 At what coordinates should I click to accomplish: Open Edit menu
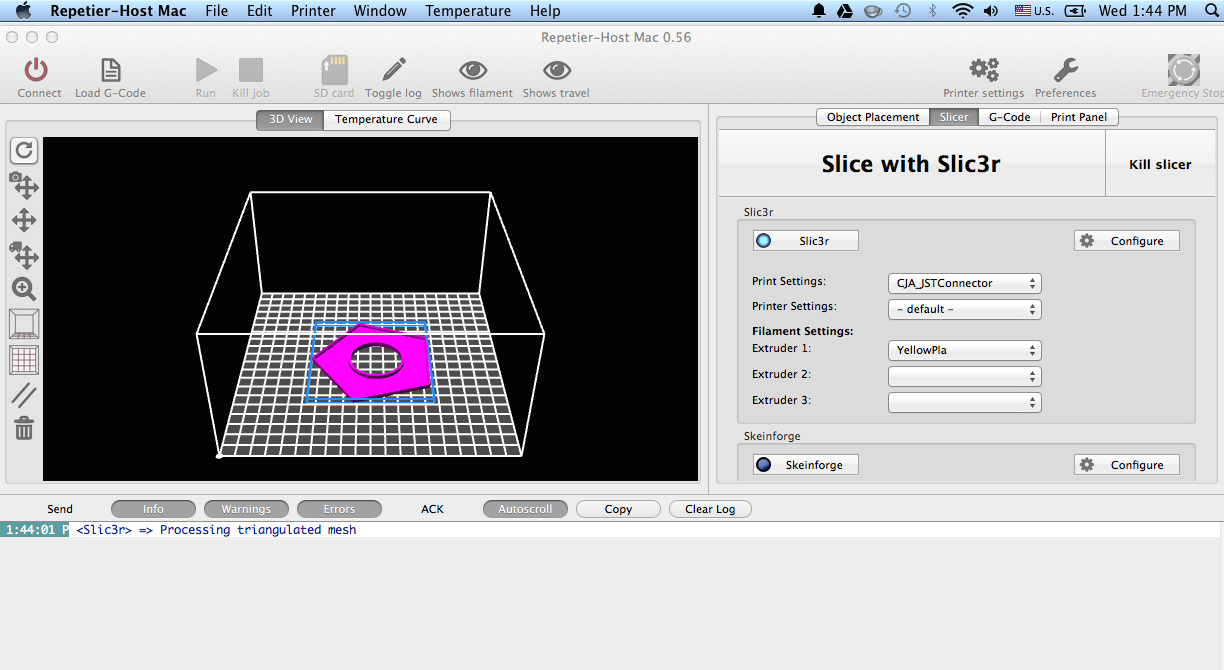tap(260, 11)
